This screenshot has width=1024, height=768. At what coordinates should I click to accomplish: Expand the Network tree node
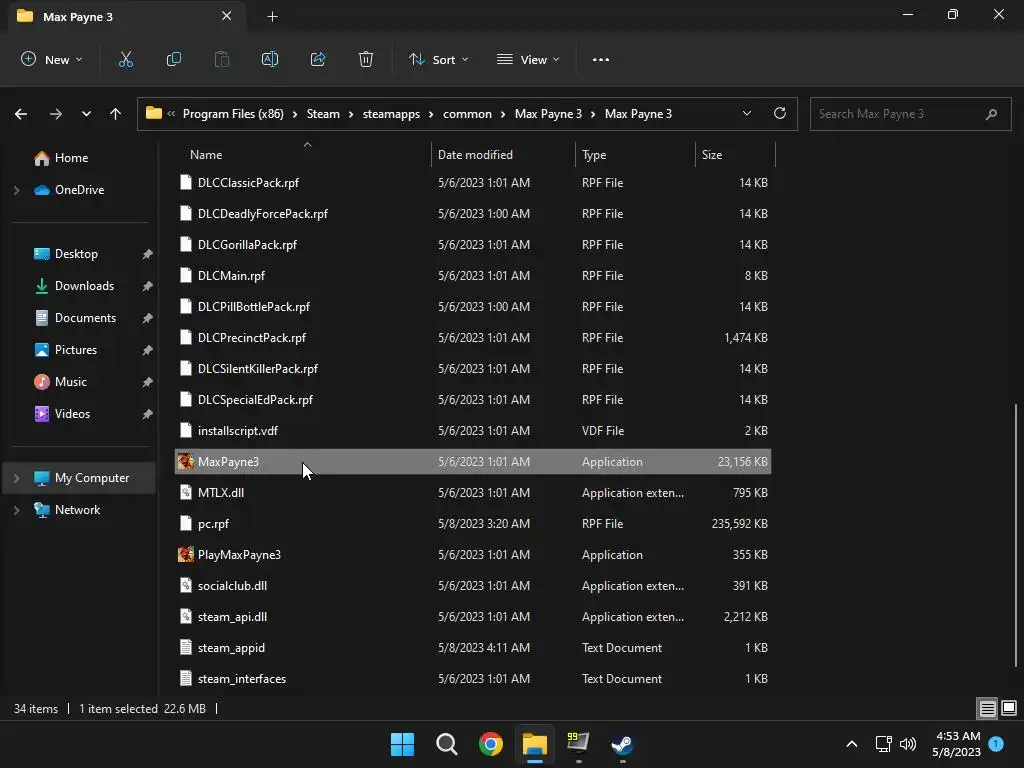(x=16, y=510)
